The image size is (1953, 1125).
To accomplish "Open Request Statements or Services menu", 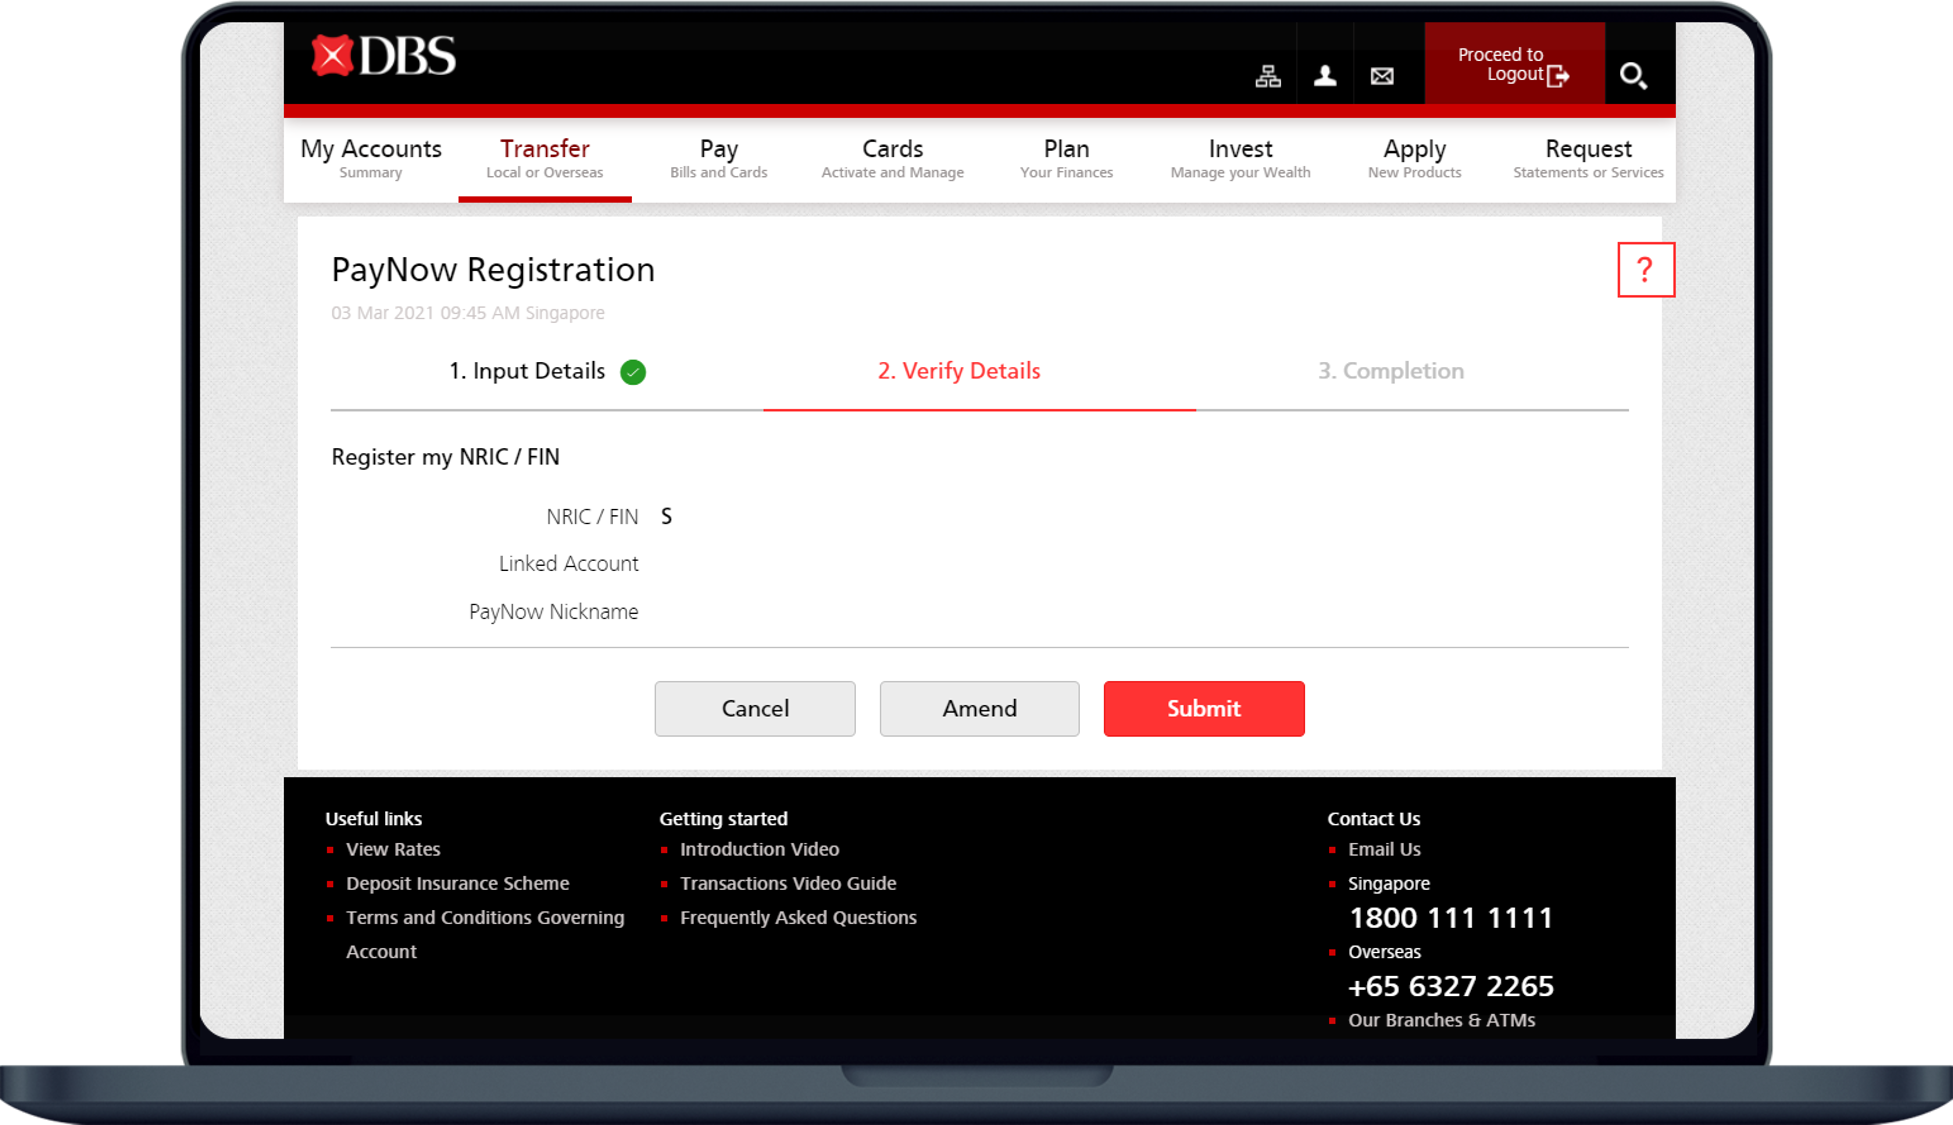I will click(x=1589, y=158).
